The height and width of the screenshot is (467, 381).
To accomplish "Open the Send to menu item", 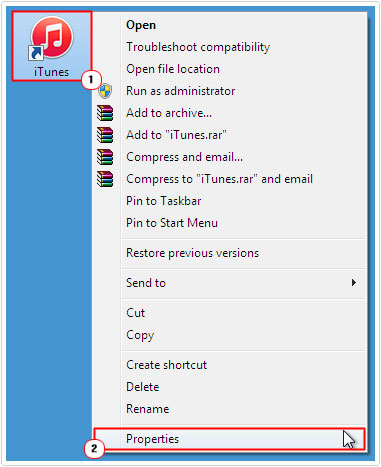I will coord(230,283).
